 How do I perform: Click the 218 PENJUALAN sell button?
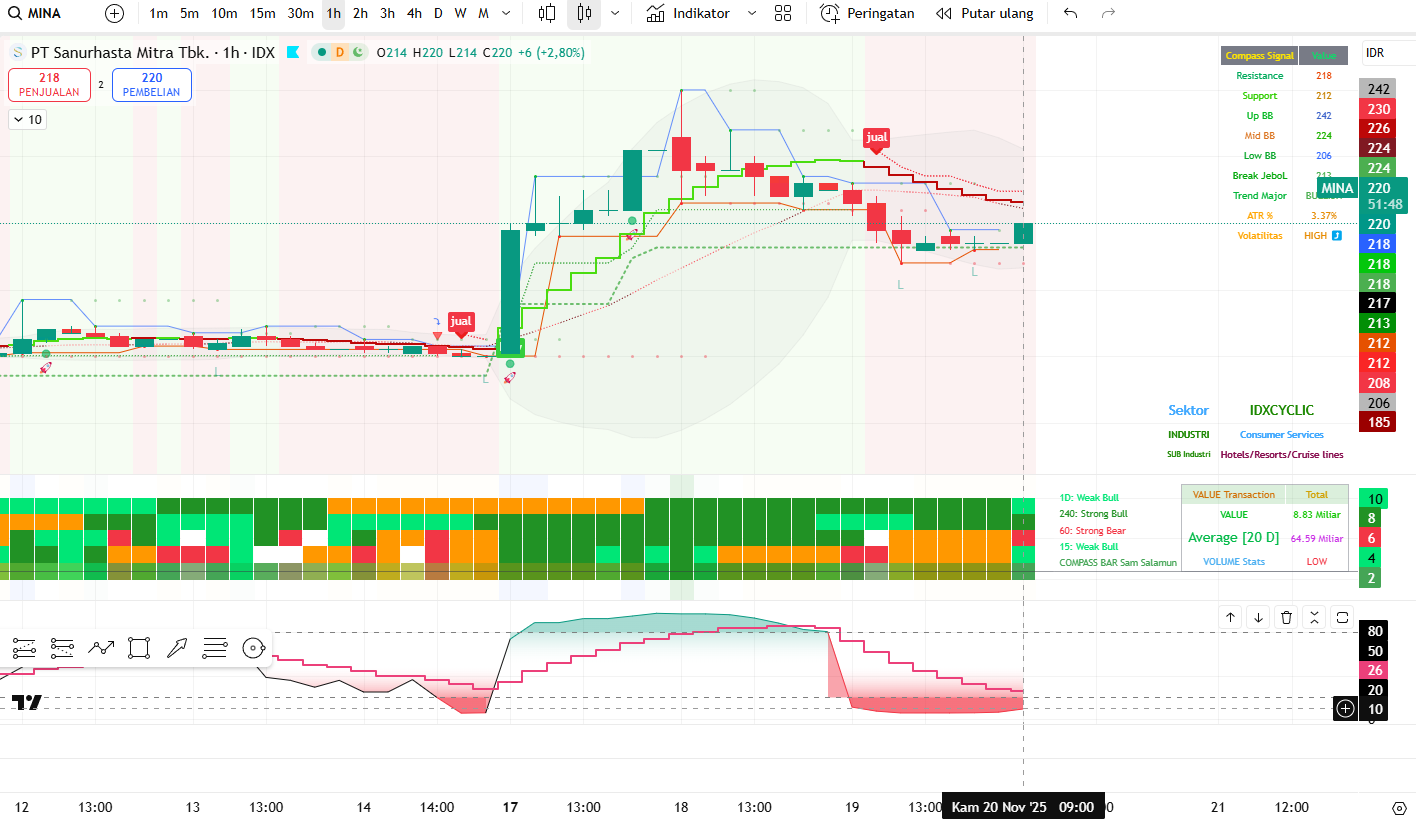[x=49, y=85]
